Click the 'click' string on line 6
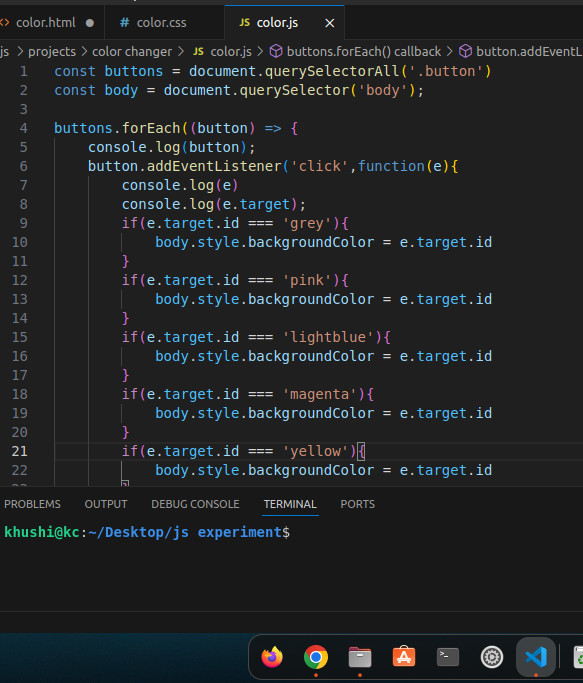This screenshot has width=583, height=683. [x=319, y=166]
